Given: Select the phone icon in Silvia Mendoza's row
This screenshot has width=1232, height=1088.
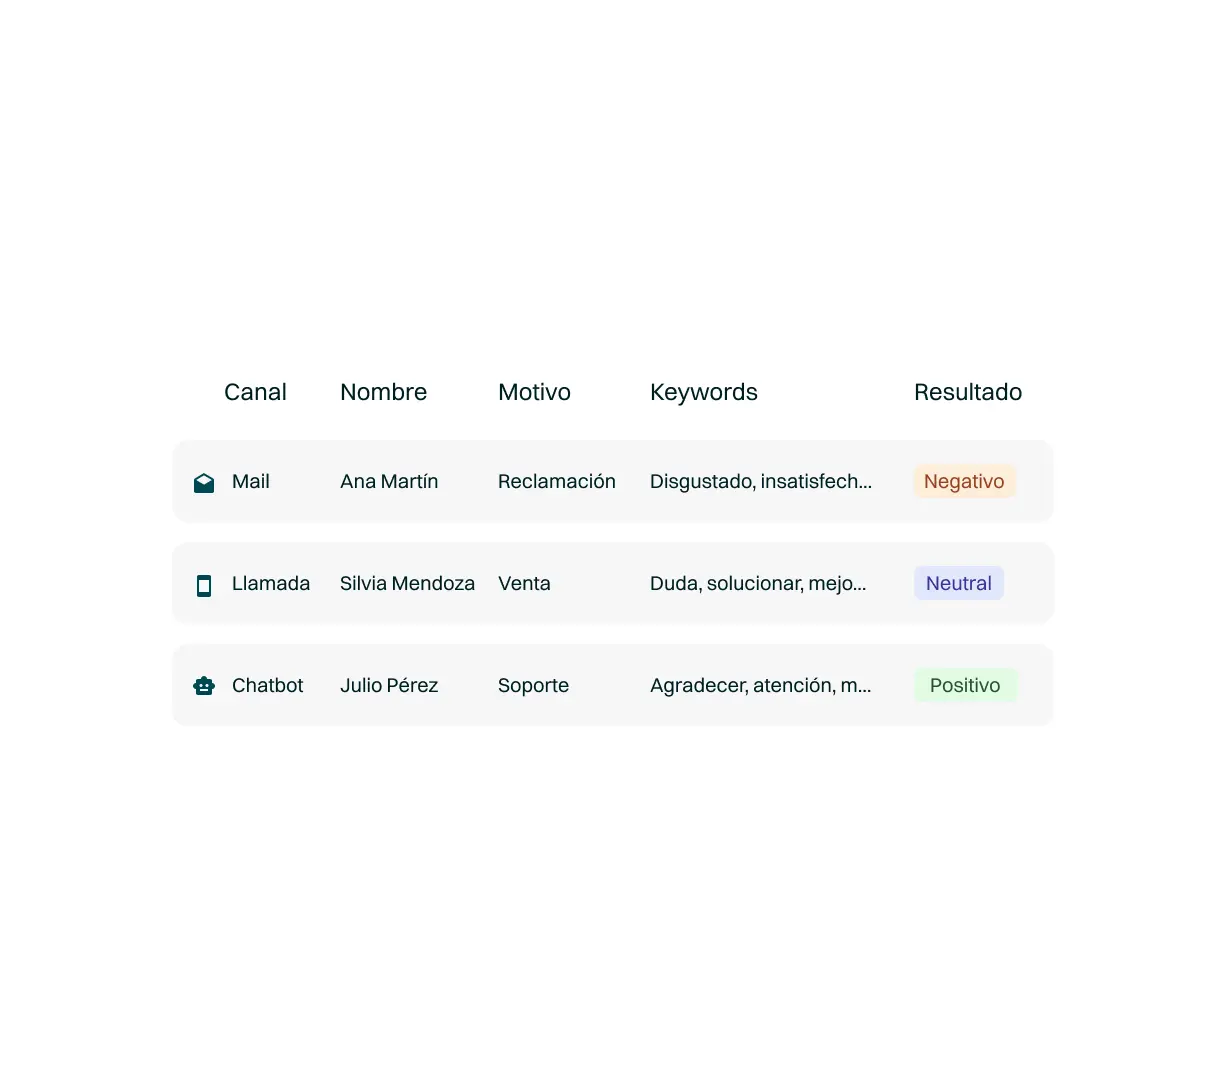Looking at the screenshot, I should pos(204,583).
